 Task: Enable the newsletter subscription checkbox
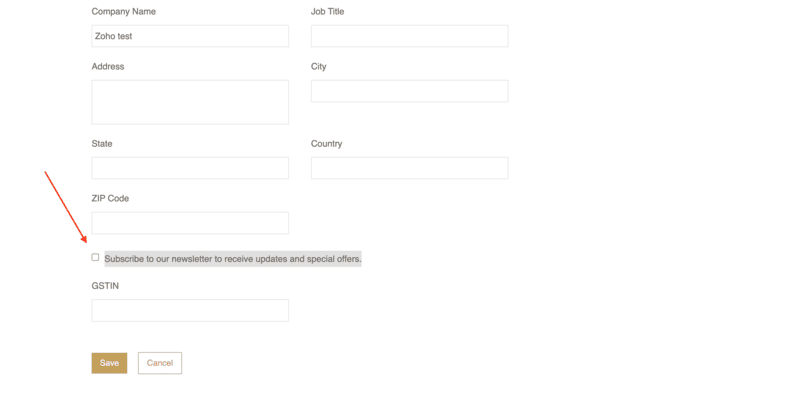click(95, 258)
